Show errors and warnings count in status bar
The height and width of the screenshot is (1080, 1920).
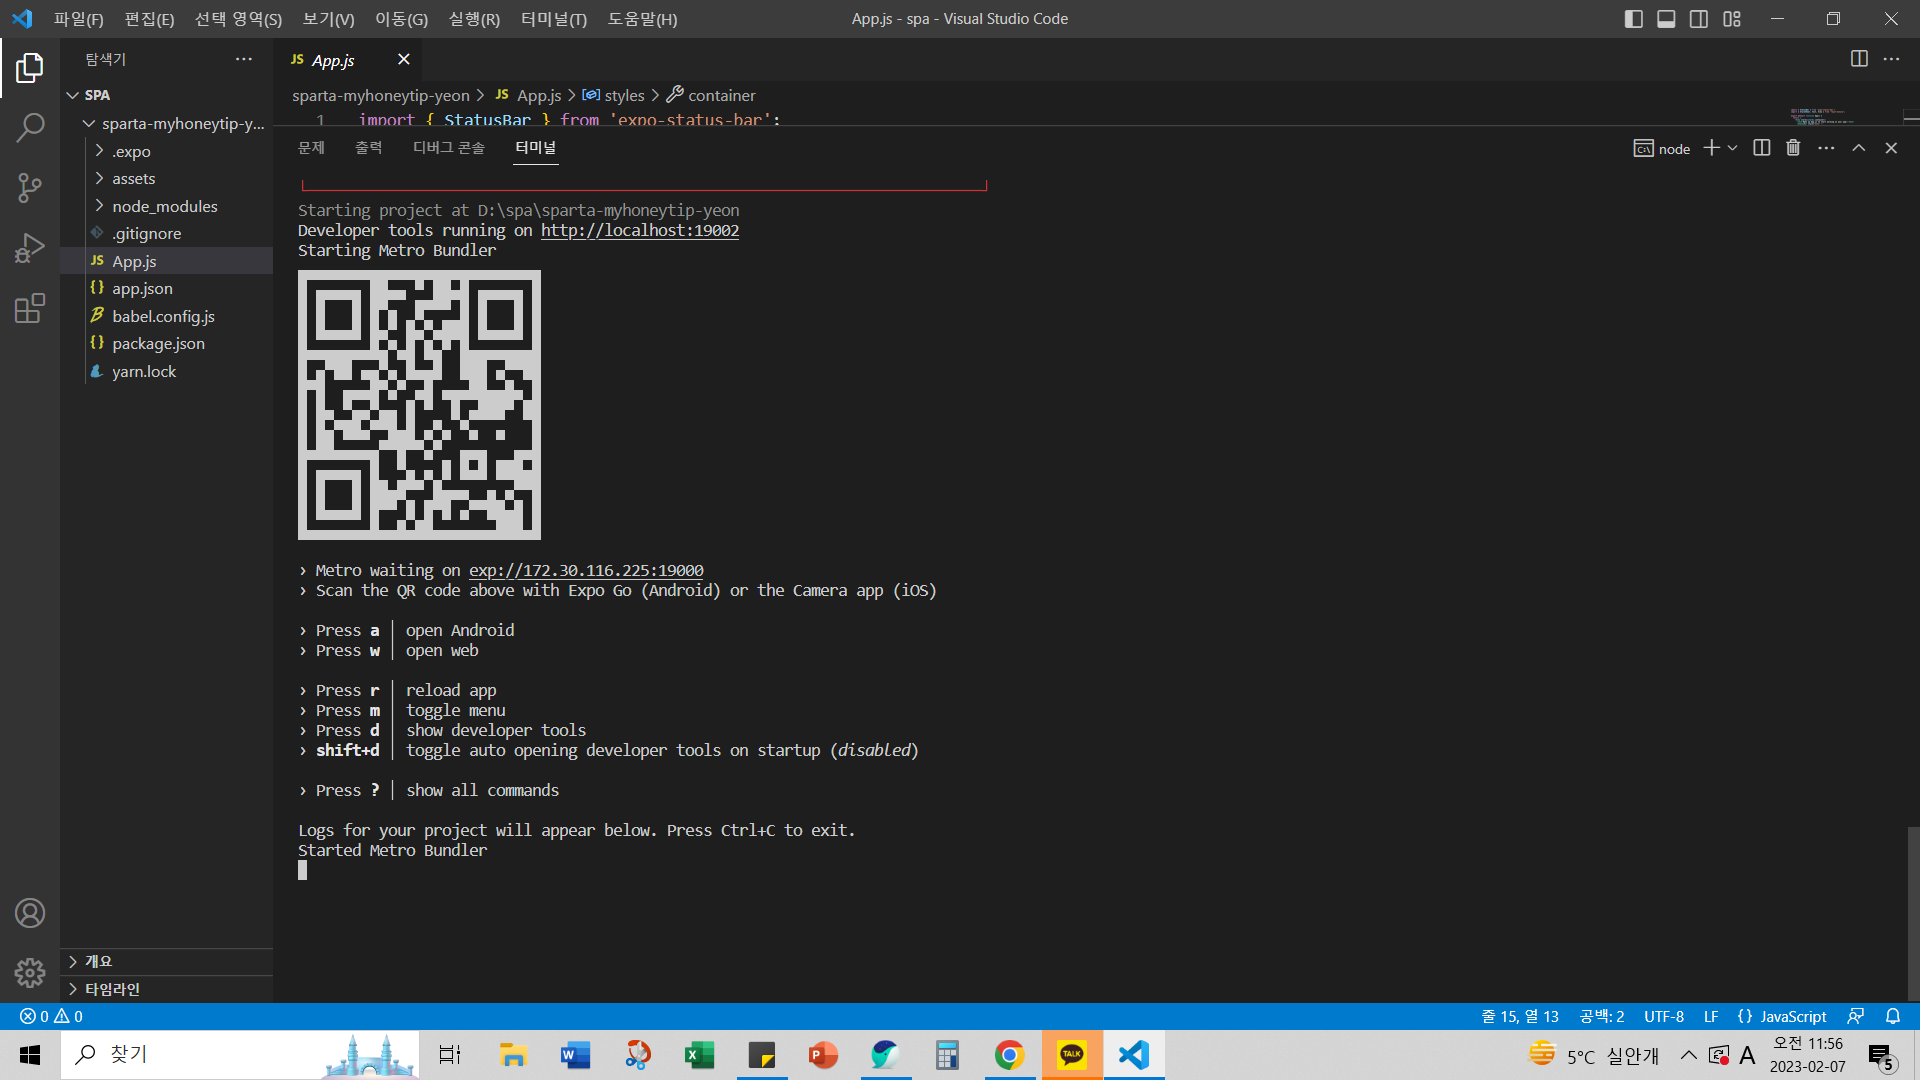[x=51, y=1016]
